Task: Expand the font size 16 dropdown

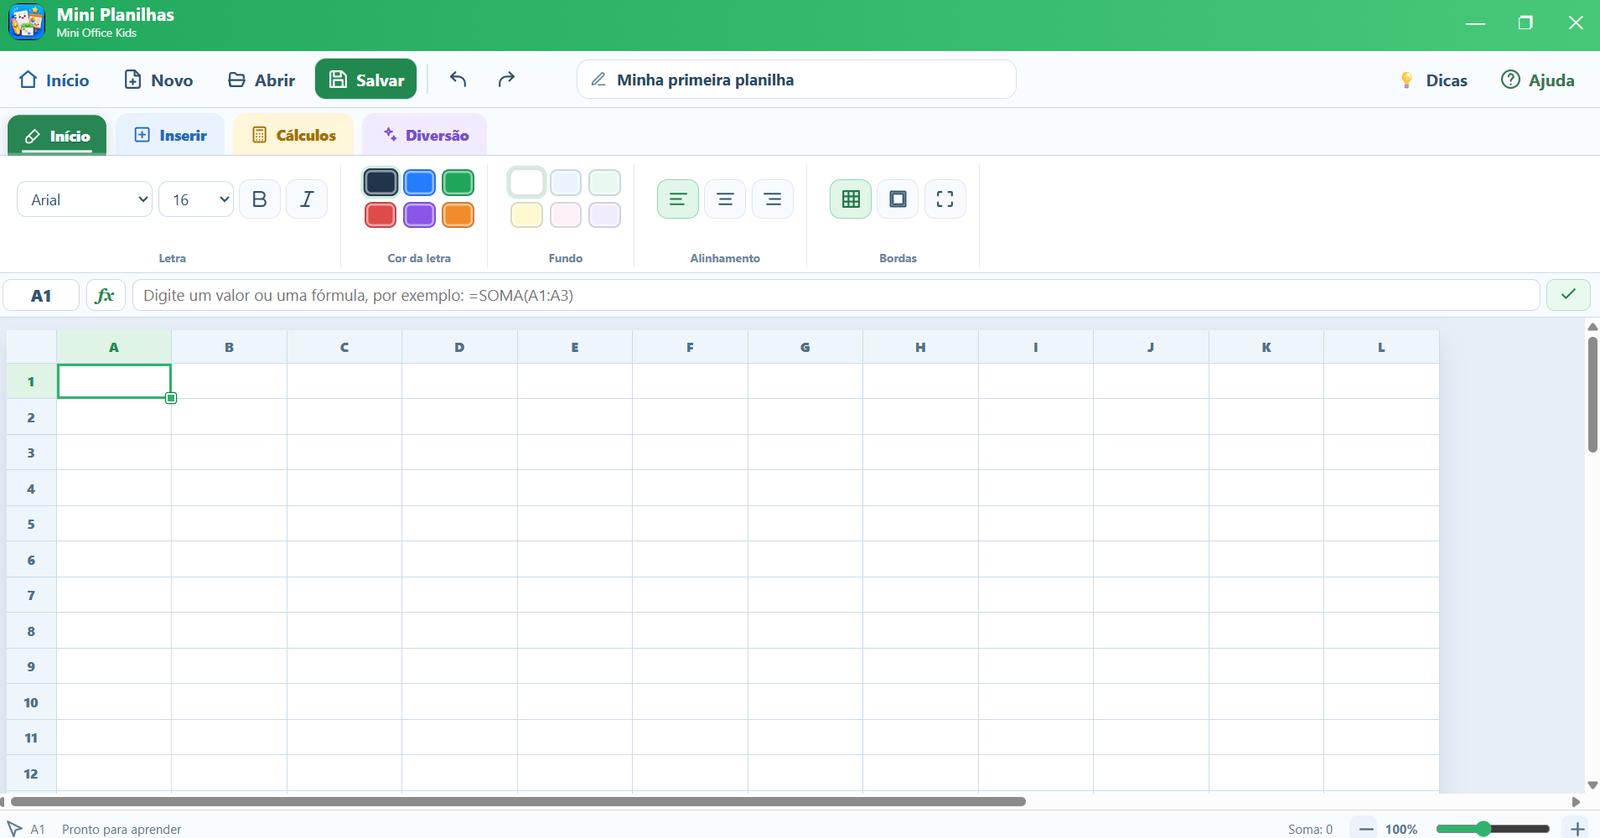Action: [196, 199]
